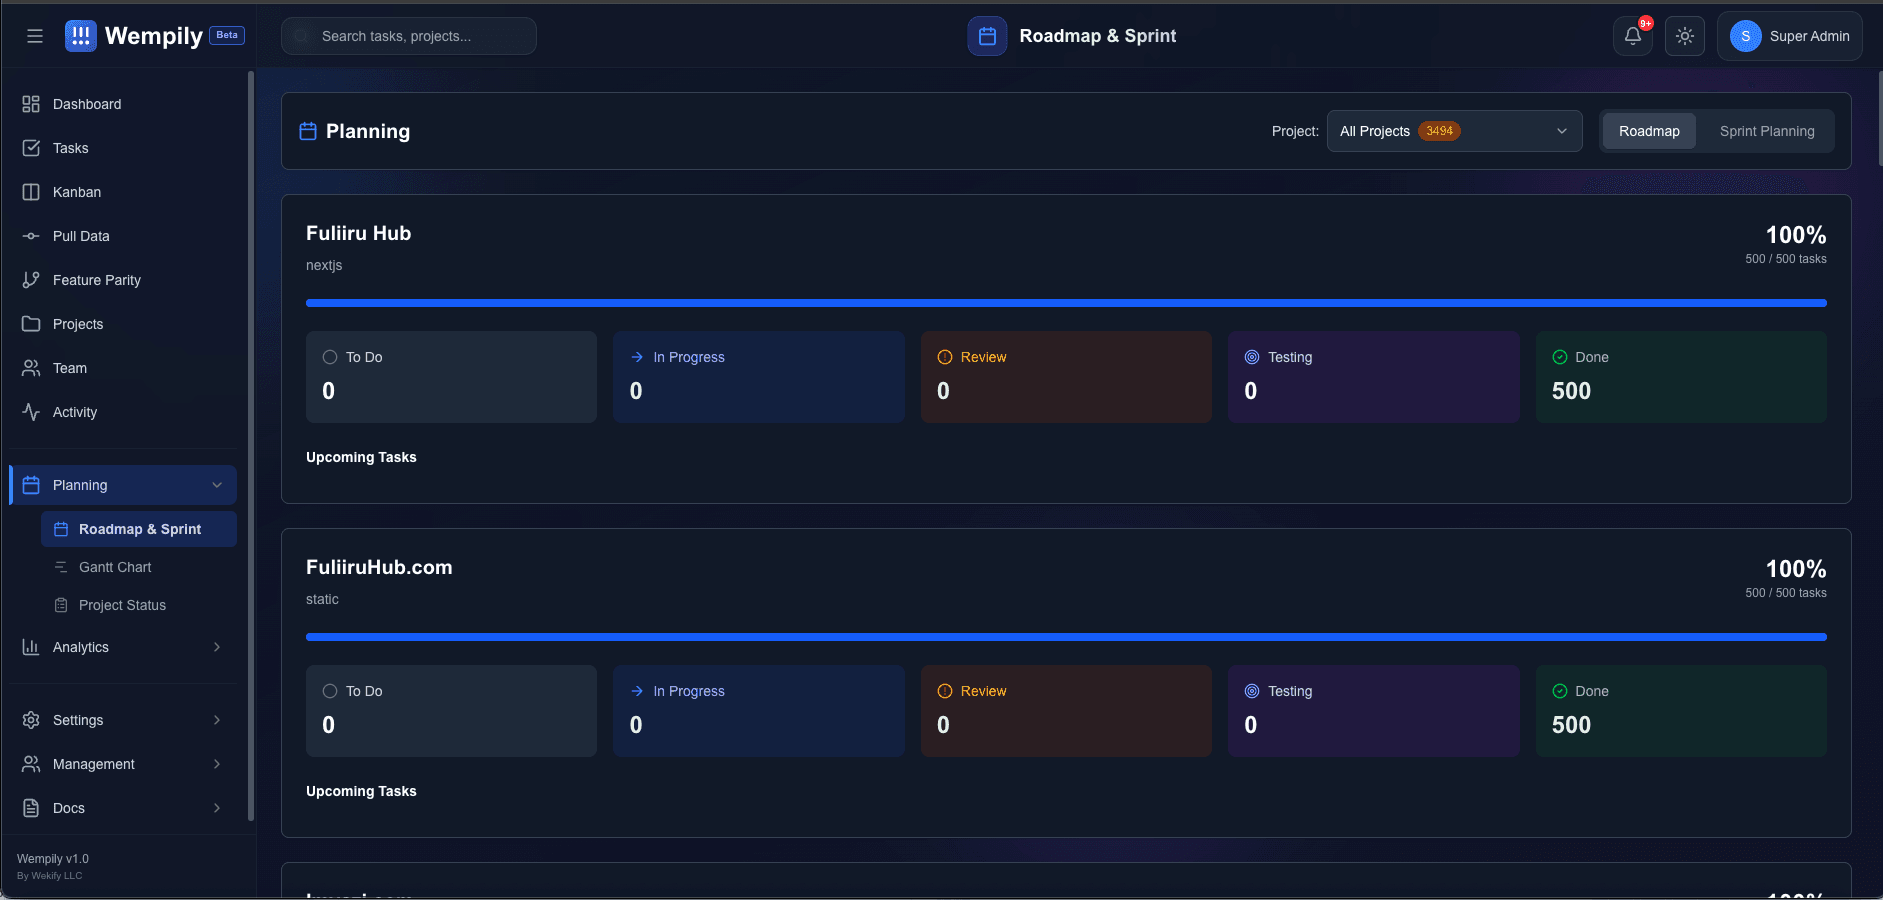Open Pull Data in sidebar
Viewport: 1883px width, 900px height.
tap(81, 236)
